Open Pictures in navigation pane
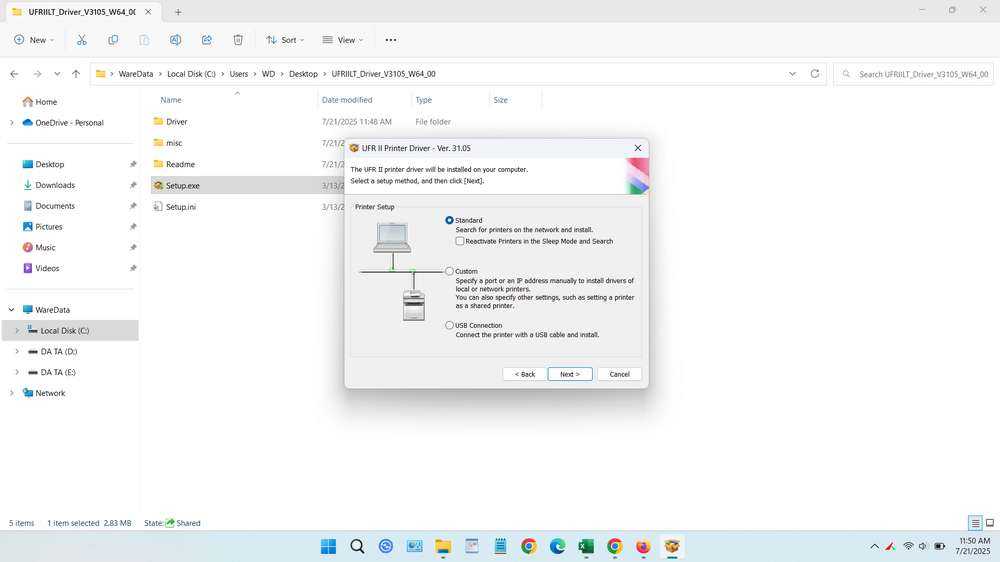 point(48,227)
